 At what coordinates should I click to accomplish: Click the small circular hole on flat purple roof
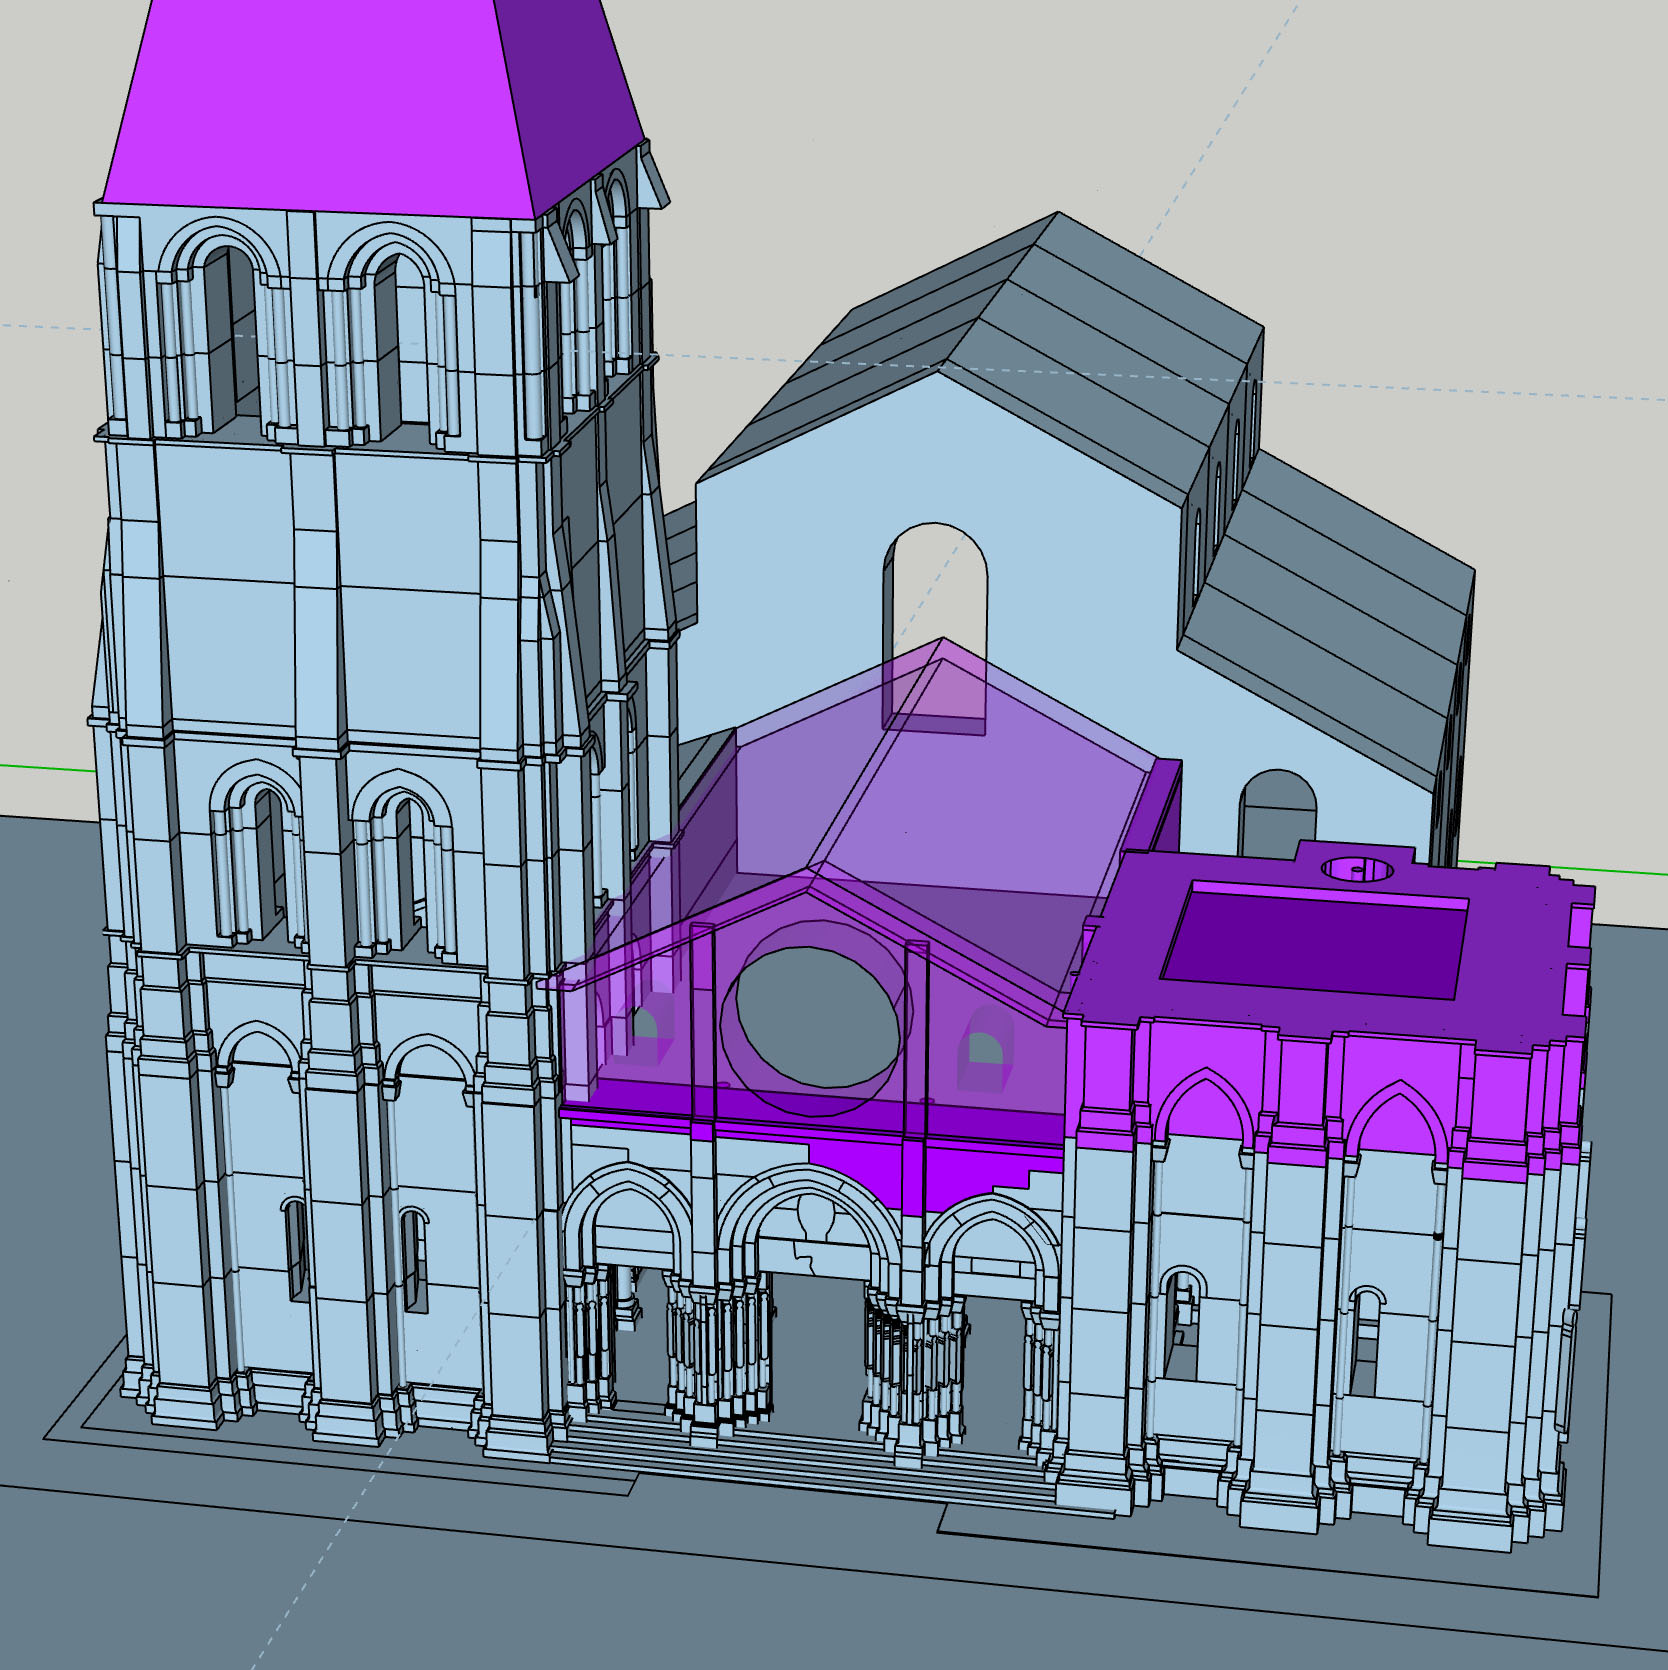tap(1358, 869)
